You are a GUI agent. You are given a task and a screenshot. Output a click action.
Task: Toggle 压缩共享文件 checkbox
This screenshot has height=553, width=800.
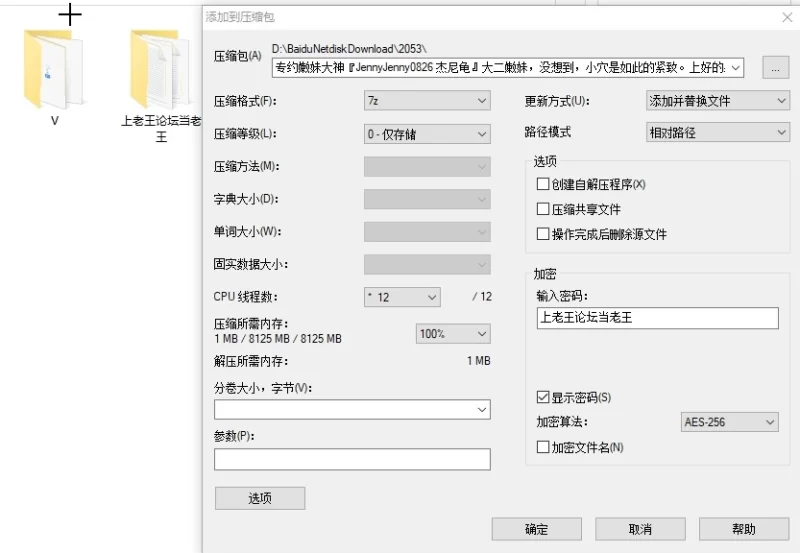click(x=543, y=210)
